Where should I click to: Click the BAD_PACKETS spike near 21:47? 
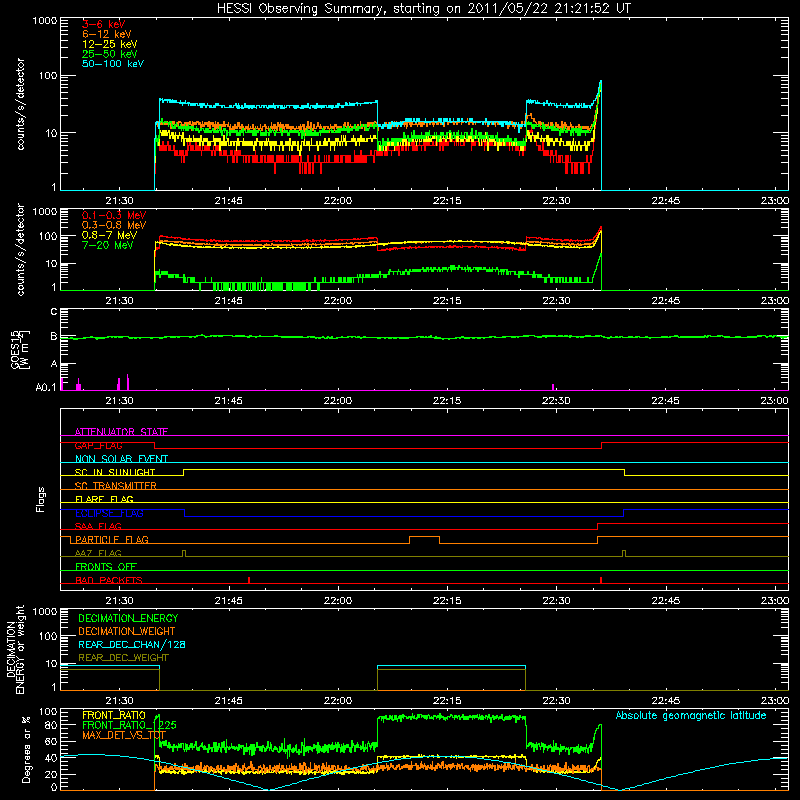[x=249, y=580]
